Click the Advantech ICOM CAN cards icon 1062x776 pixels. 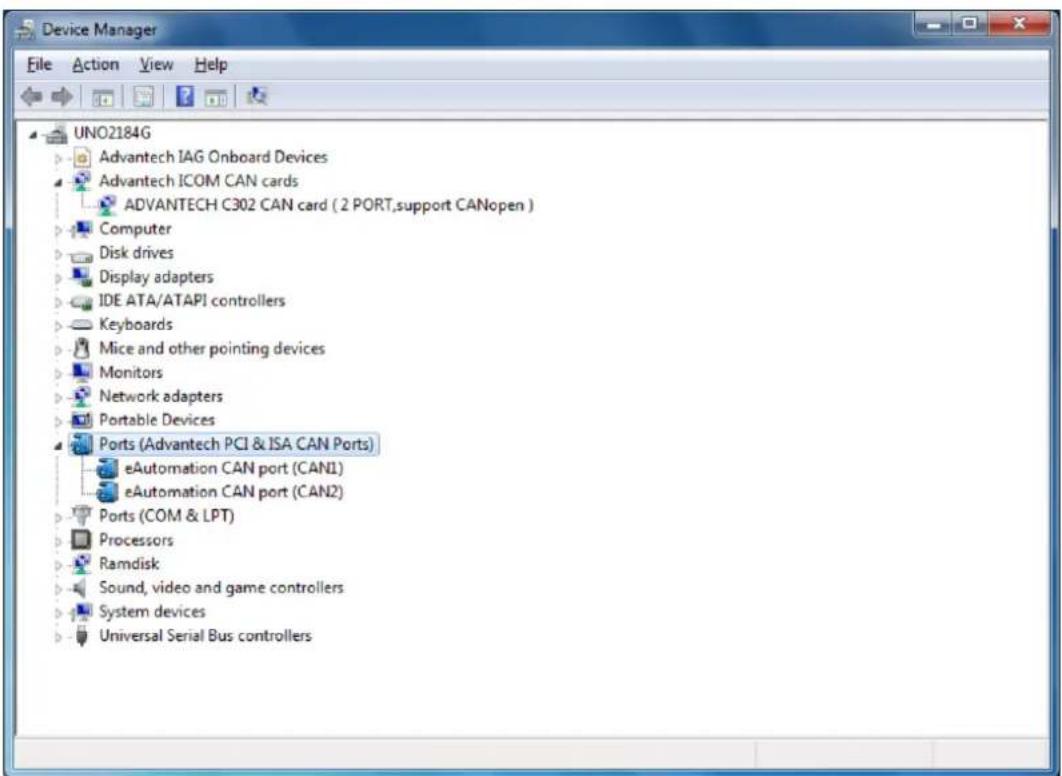click(x=81, y=181)
